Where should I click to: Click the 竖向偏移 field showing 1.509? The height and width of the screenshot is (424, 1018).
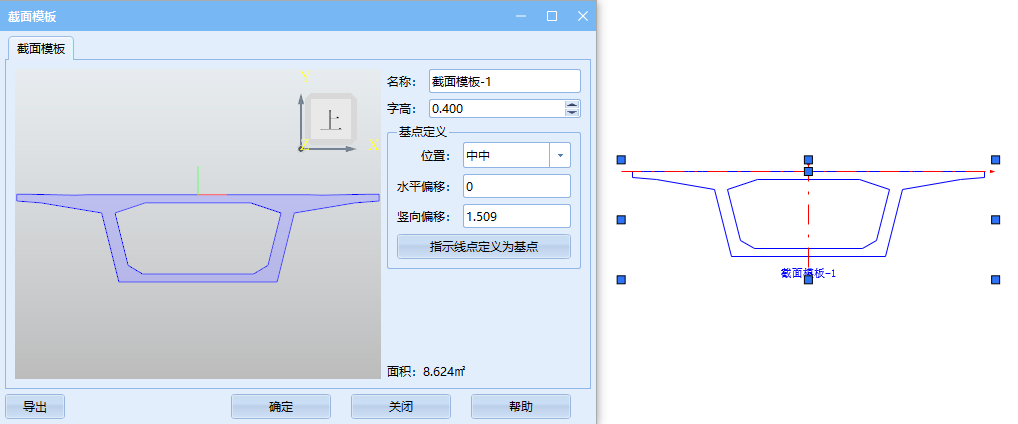tap(517, 216)
